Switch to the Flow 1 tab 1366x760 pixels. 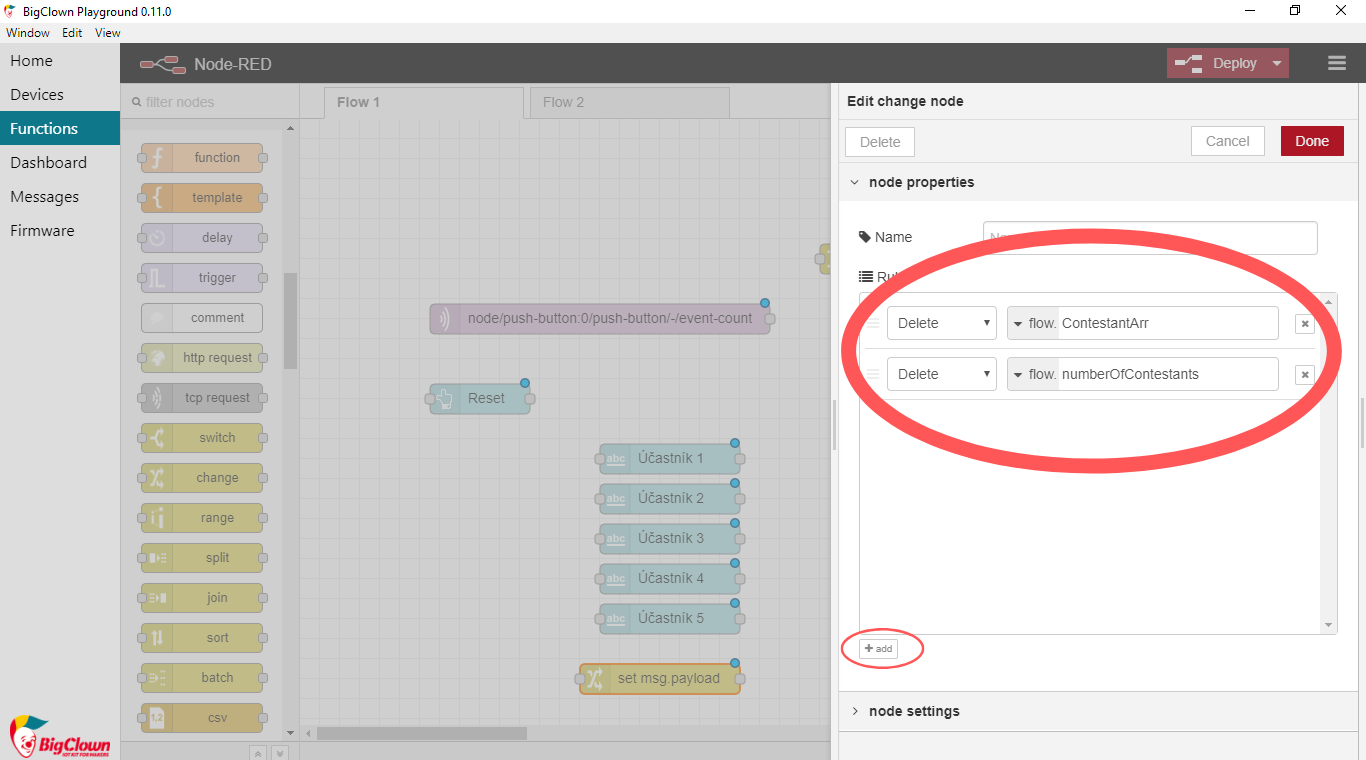[x=424, y=102]
